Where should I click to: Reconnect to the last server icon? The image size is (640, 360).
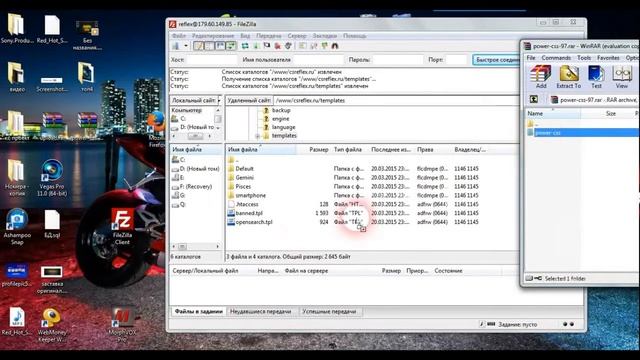[288, 46]
